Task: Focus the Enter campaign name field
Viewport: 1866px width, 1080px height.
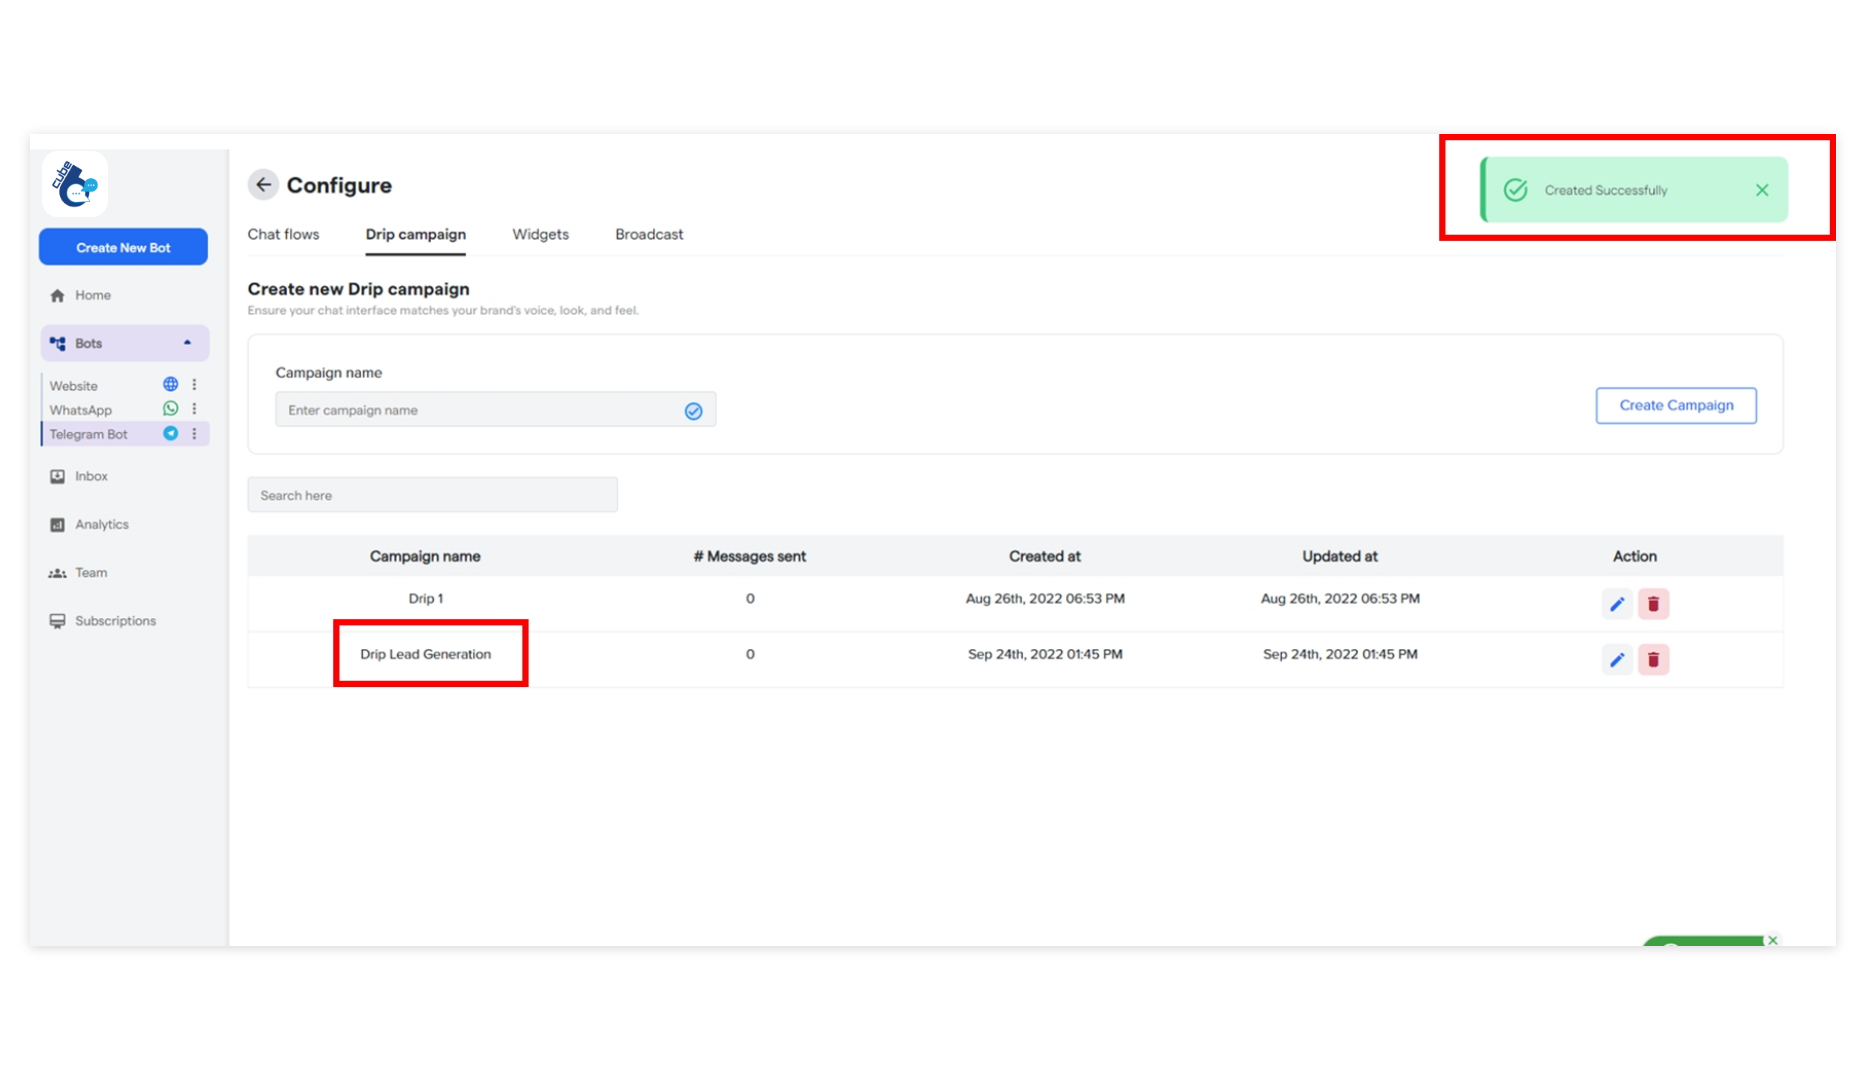Action: tap(495, 410)
